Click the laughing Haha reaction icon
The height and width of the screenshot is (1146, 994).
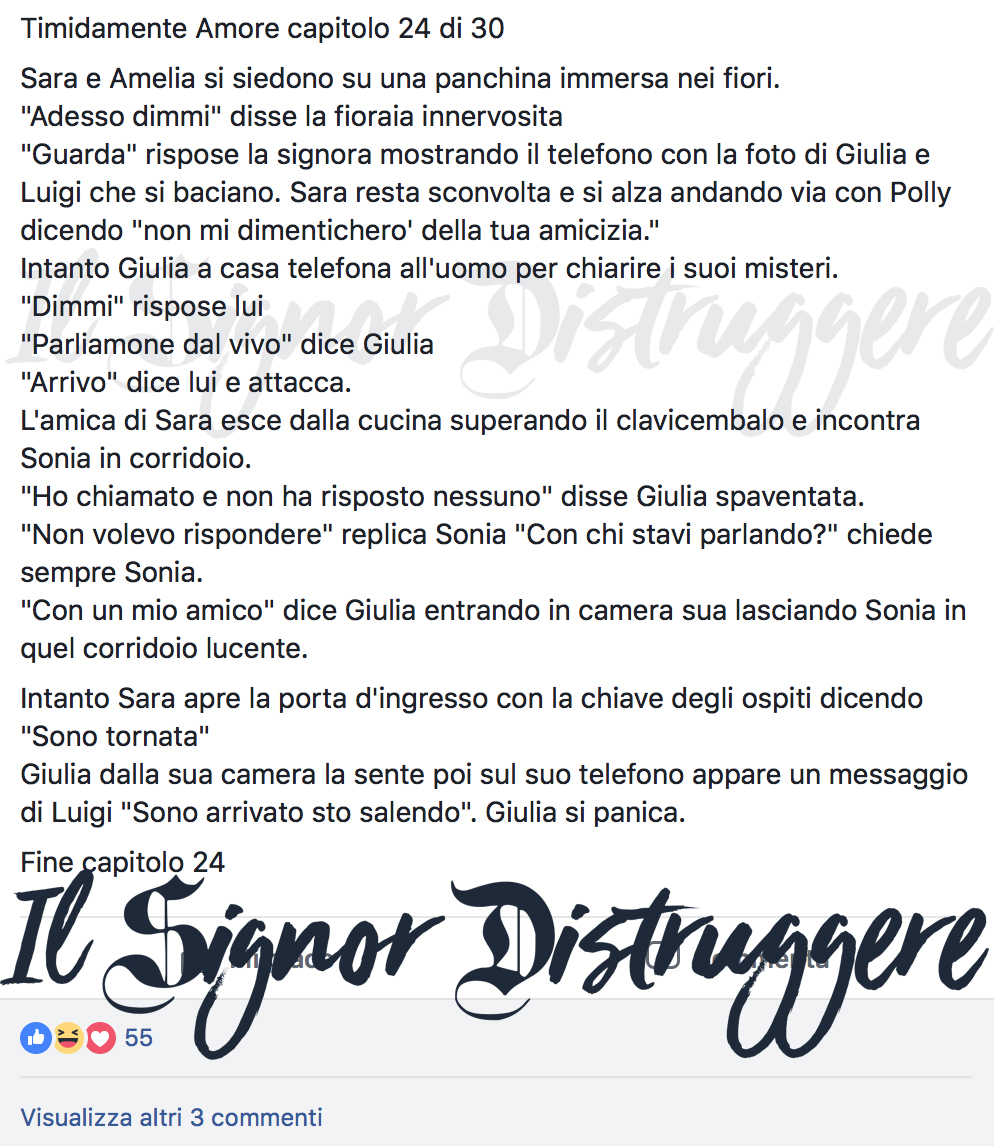pyautogui.click(x=68, y=1038)
